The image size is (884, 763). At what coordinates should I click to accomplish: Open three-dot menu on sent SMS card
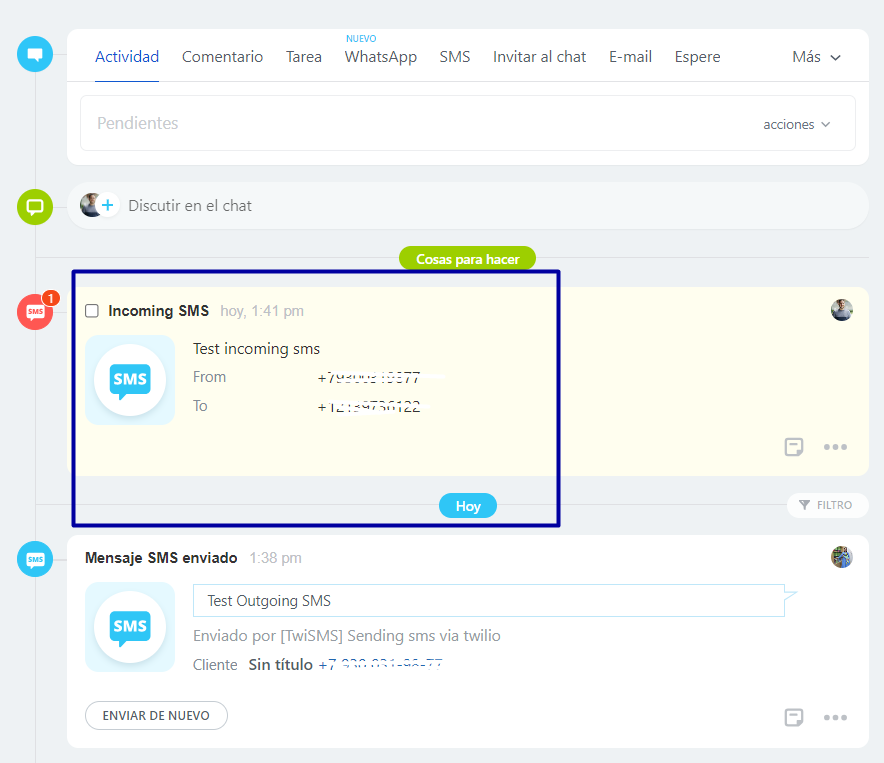(835, 717)
